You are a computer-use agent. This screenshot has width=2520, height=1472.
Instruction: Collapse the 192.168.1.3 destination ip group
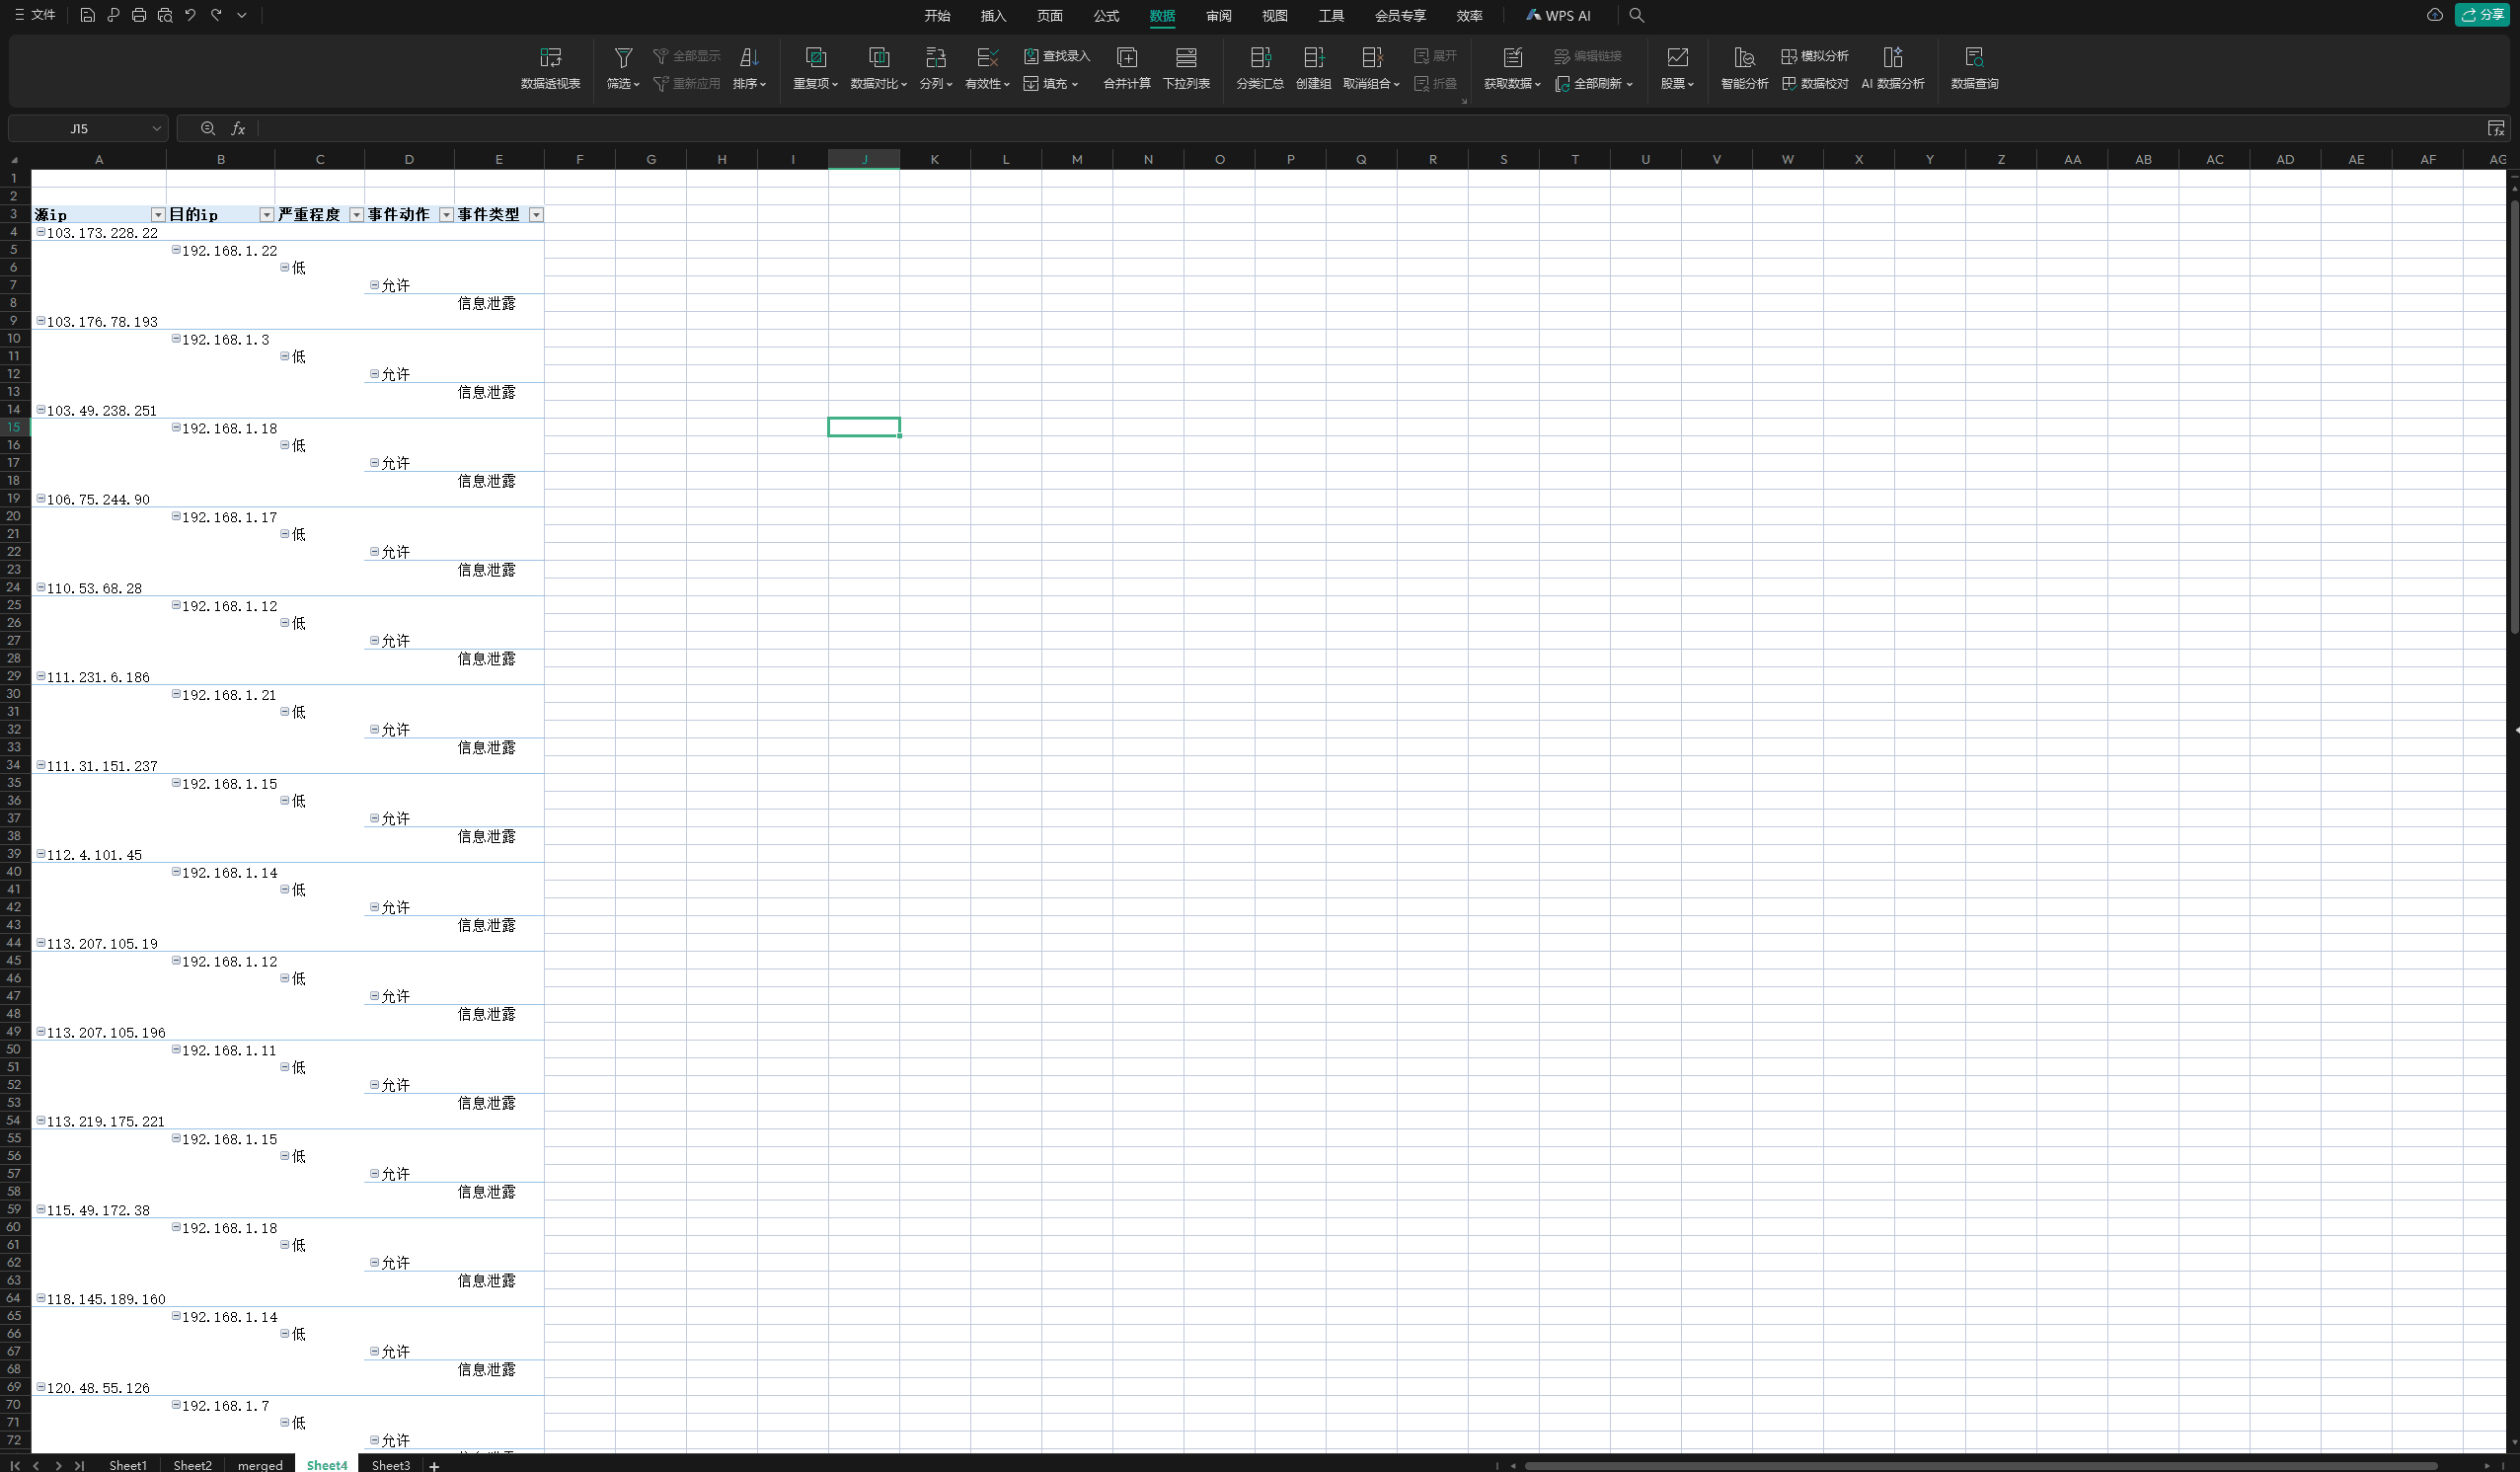(176, 339)
